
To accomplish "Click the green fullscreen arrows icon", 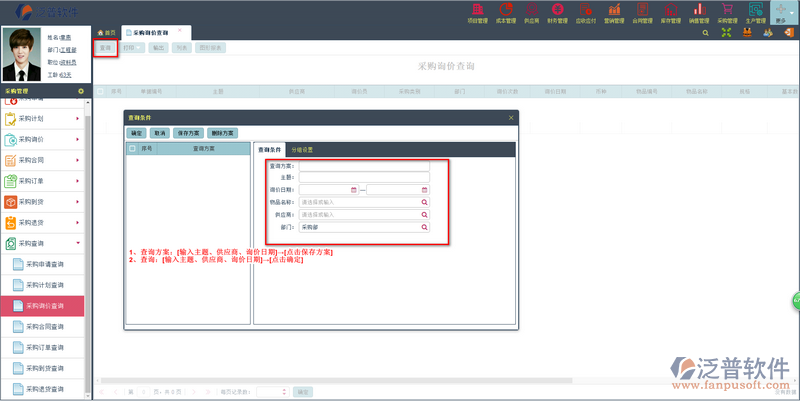I will (726, 33).
